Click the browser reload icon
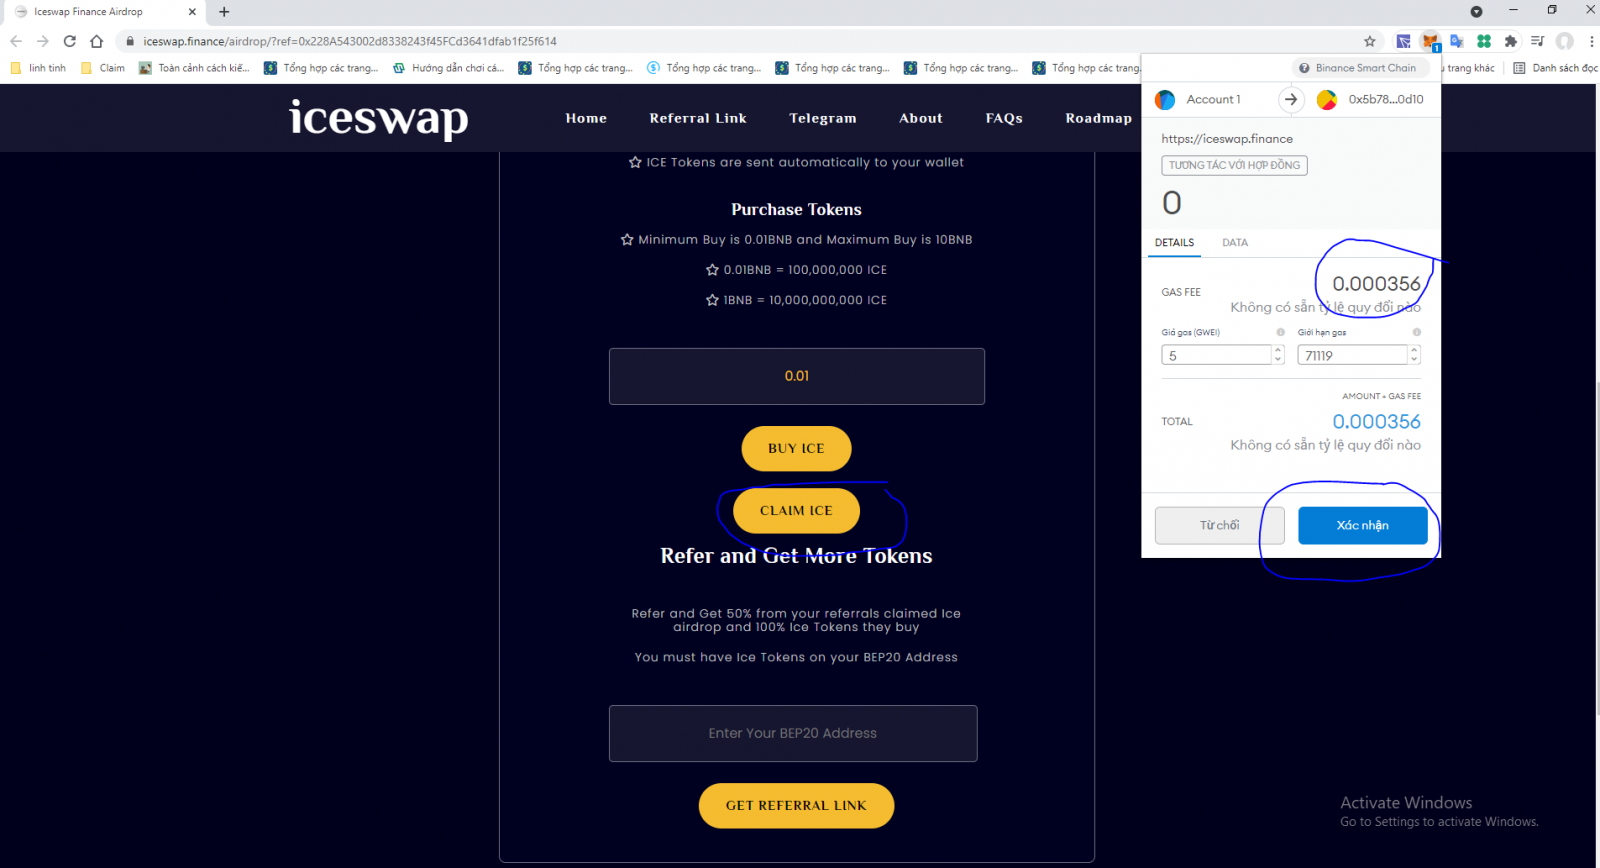Screen dimensions: 1600x868 point(69,41)
